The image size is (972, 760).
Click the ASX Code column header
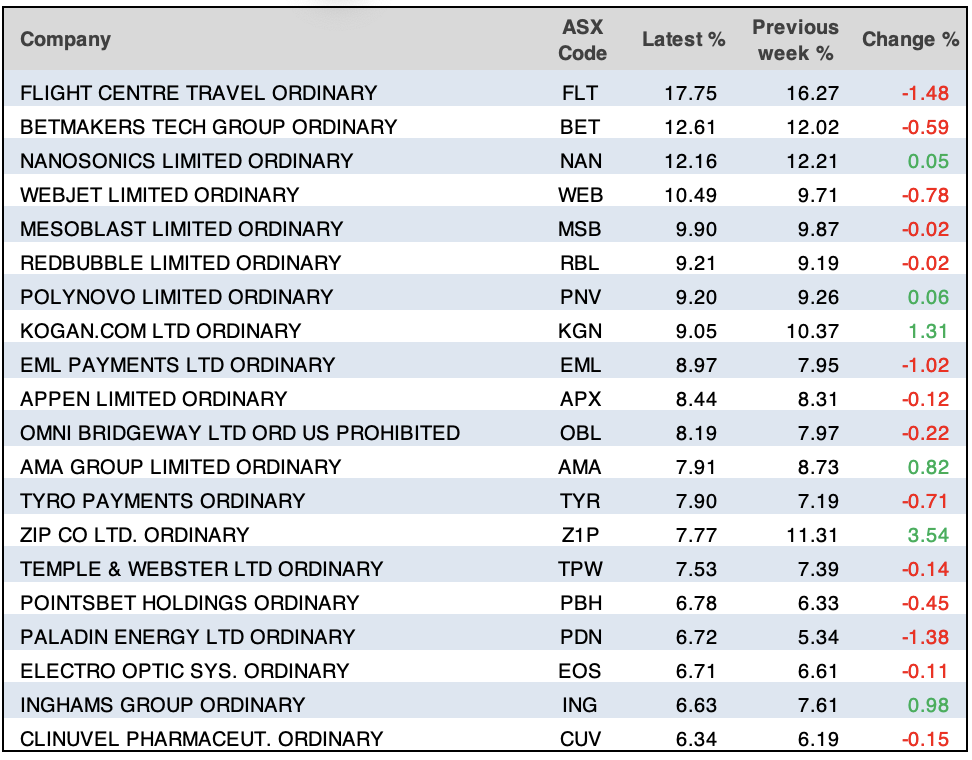pos(582,40)
